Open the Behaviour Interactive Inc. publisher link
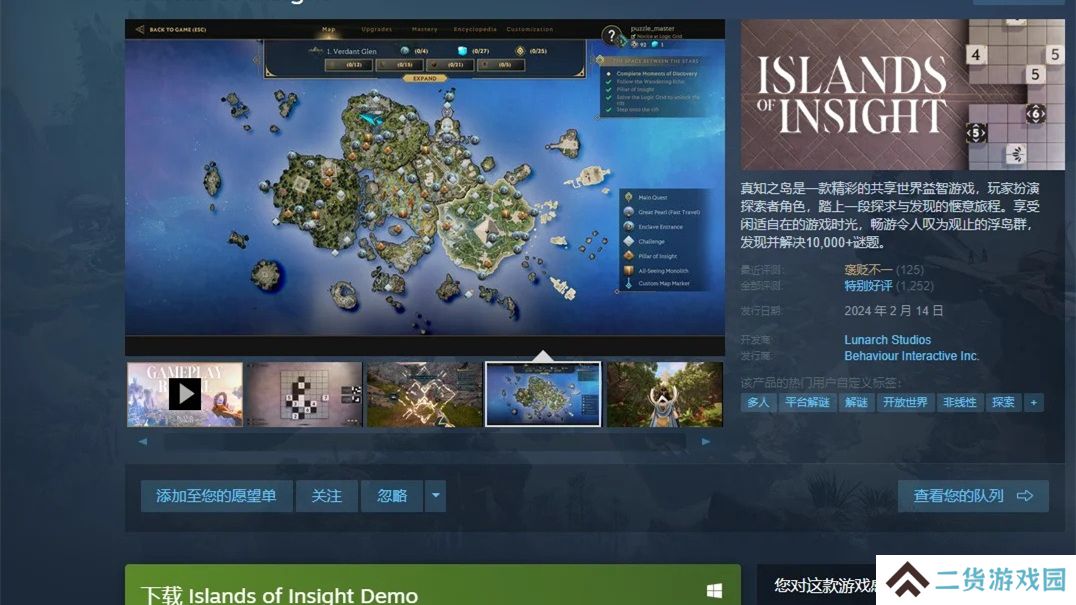Image resolution: width=1076 pixels, height=605 pixels. (x=911, y=356)
